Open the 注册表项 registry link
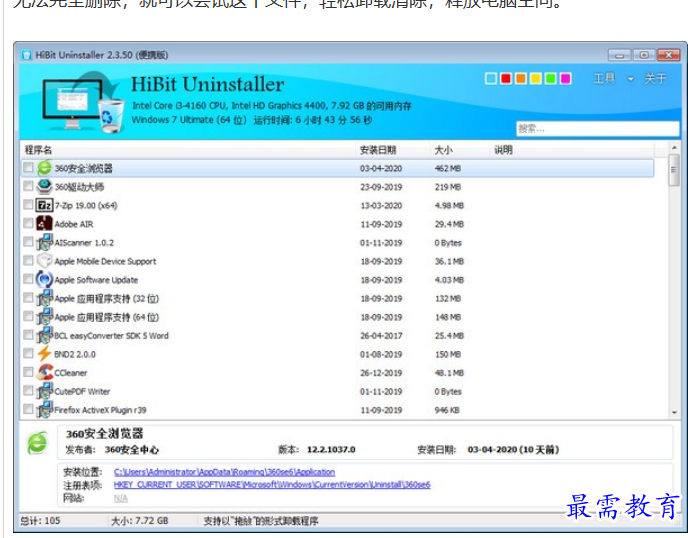Screen dimensions: 688x538 pos(272,484)
